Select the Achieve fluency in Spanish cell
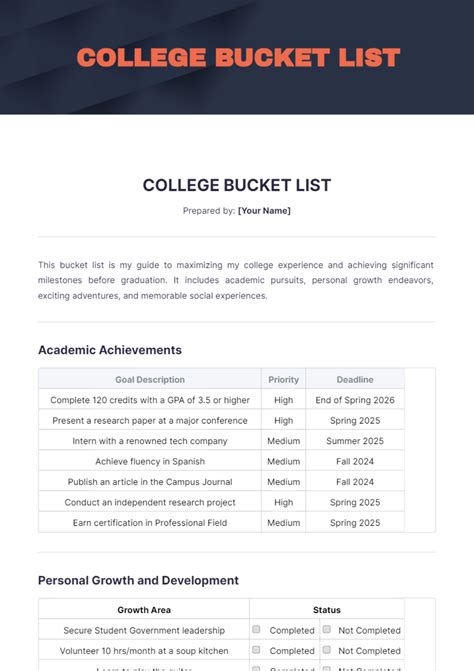The height and width of the screenshot is (671, 474). 150,462
